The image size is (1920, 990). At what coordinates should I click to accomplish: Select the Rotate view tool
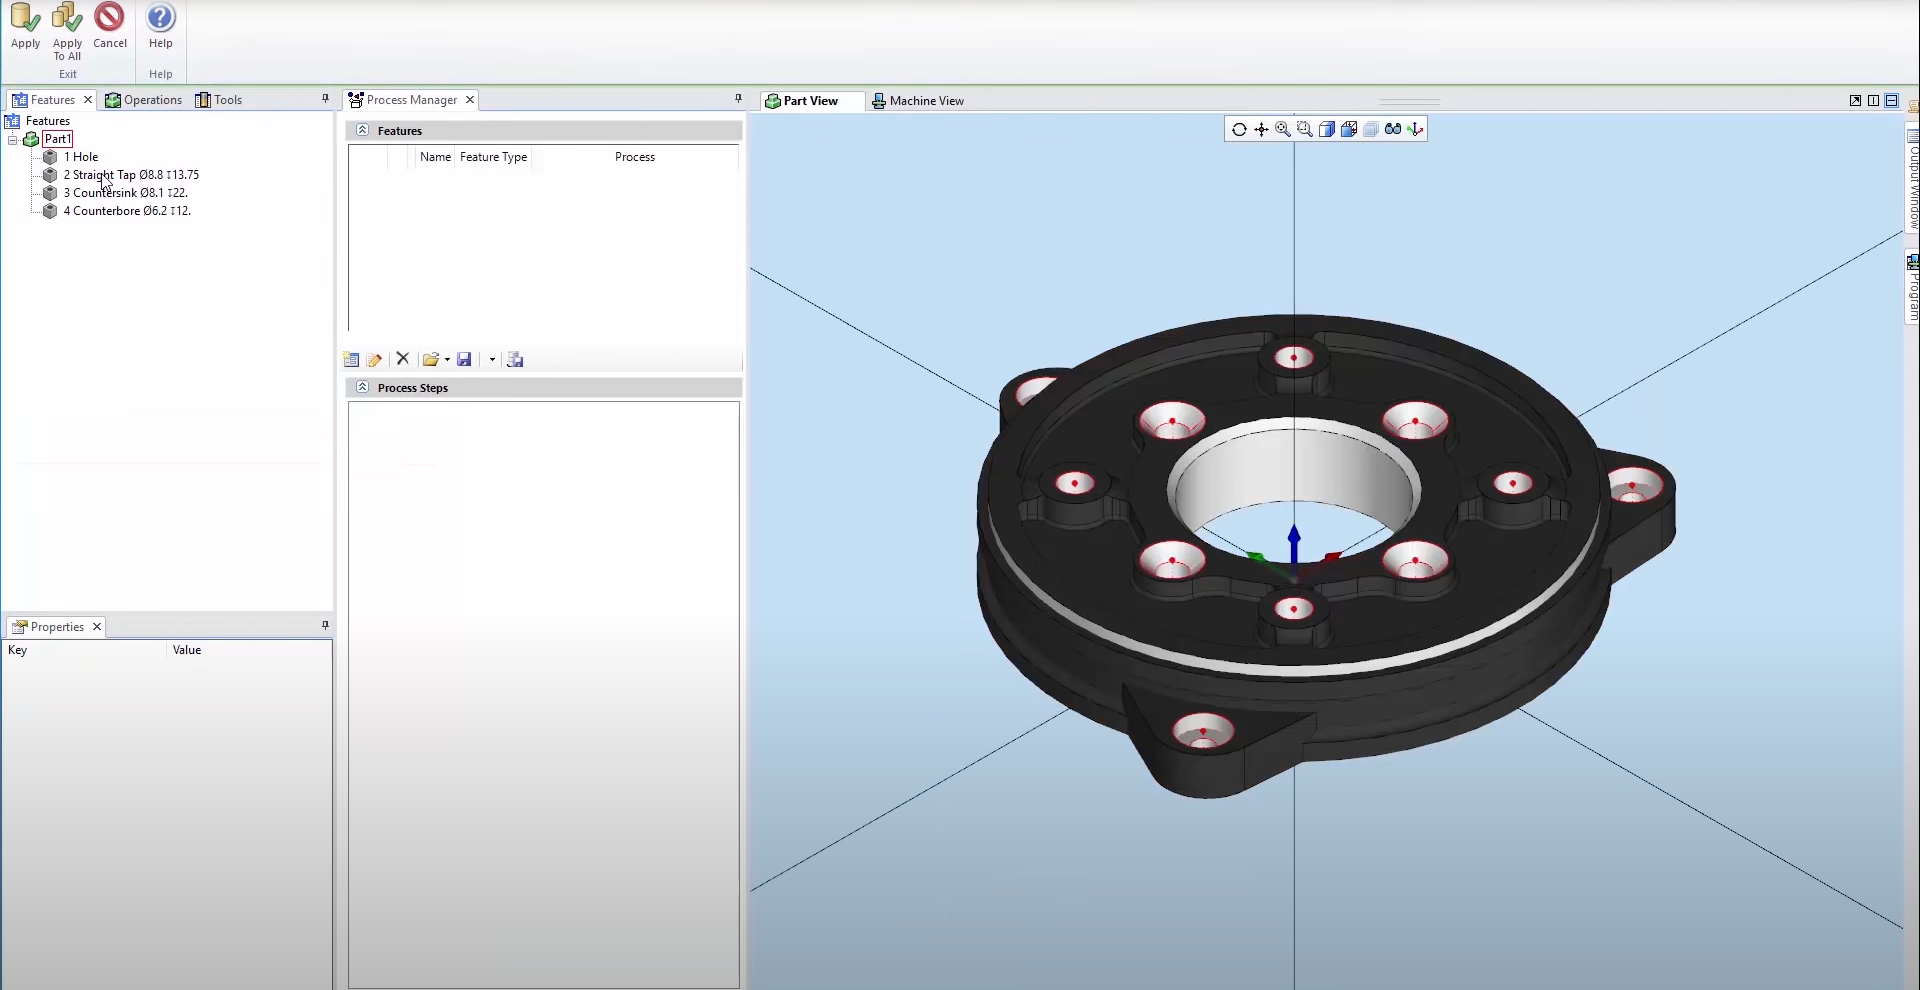[1239, 129]
